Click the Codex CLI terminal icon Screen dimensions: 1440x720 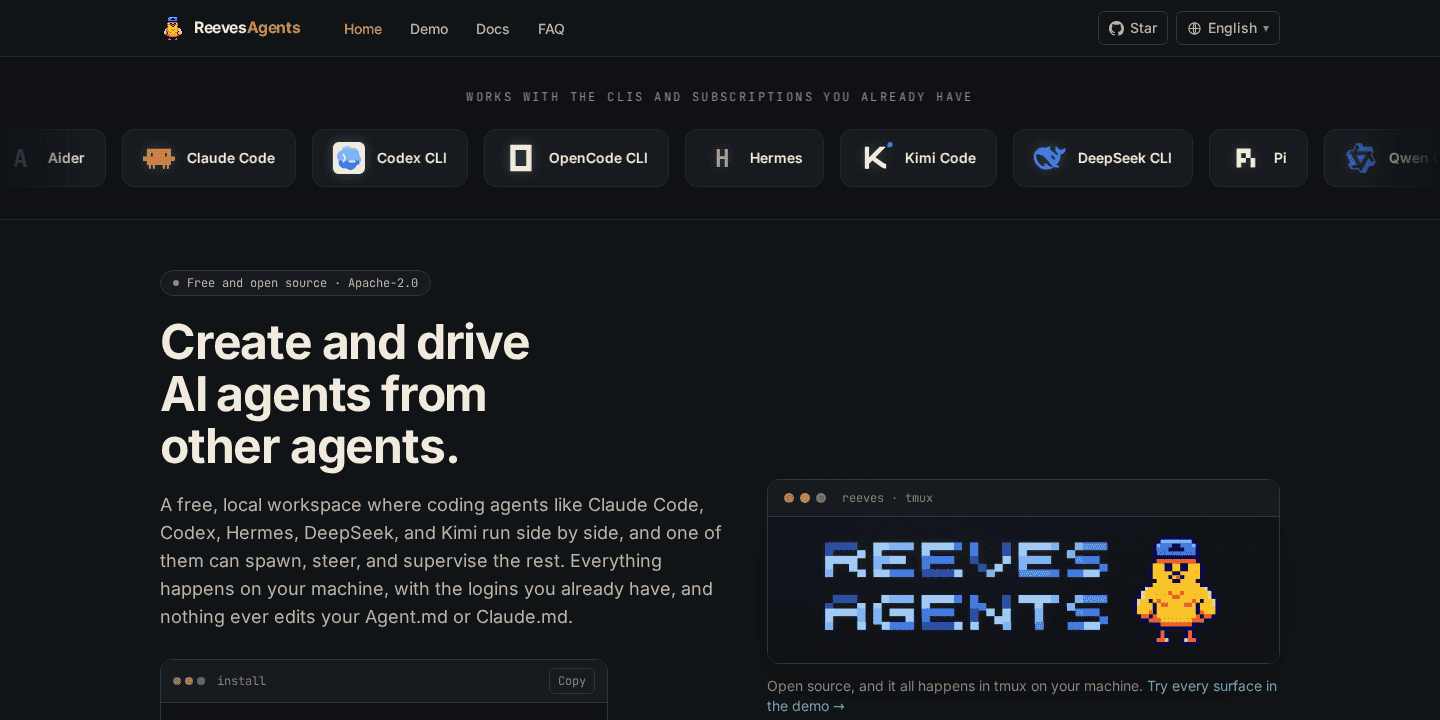tap(349, 158)
